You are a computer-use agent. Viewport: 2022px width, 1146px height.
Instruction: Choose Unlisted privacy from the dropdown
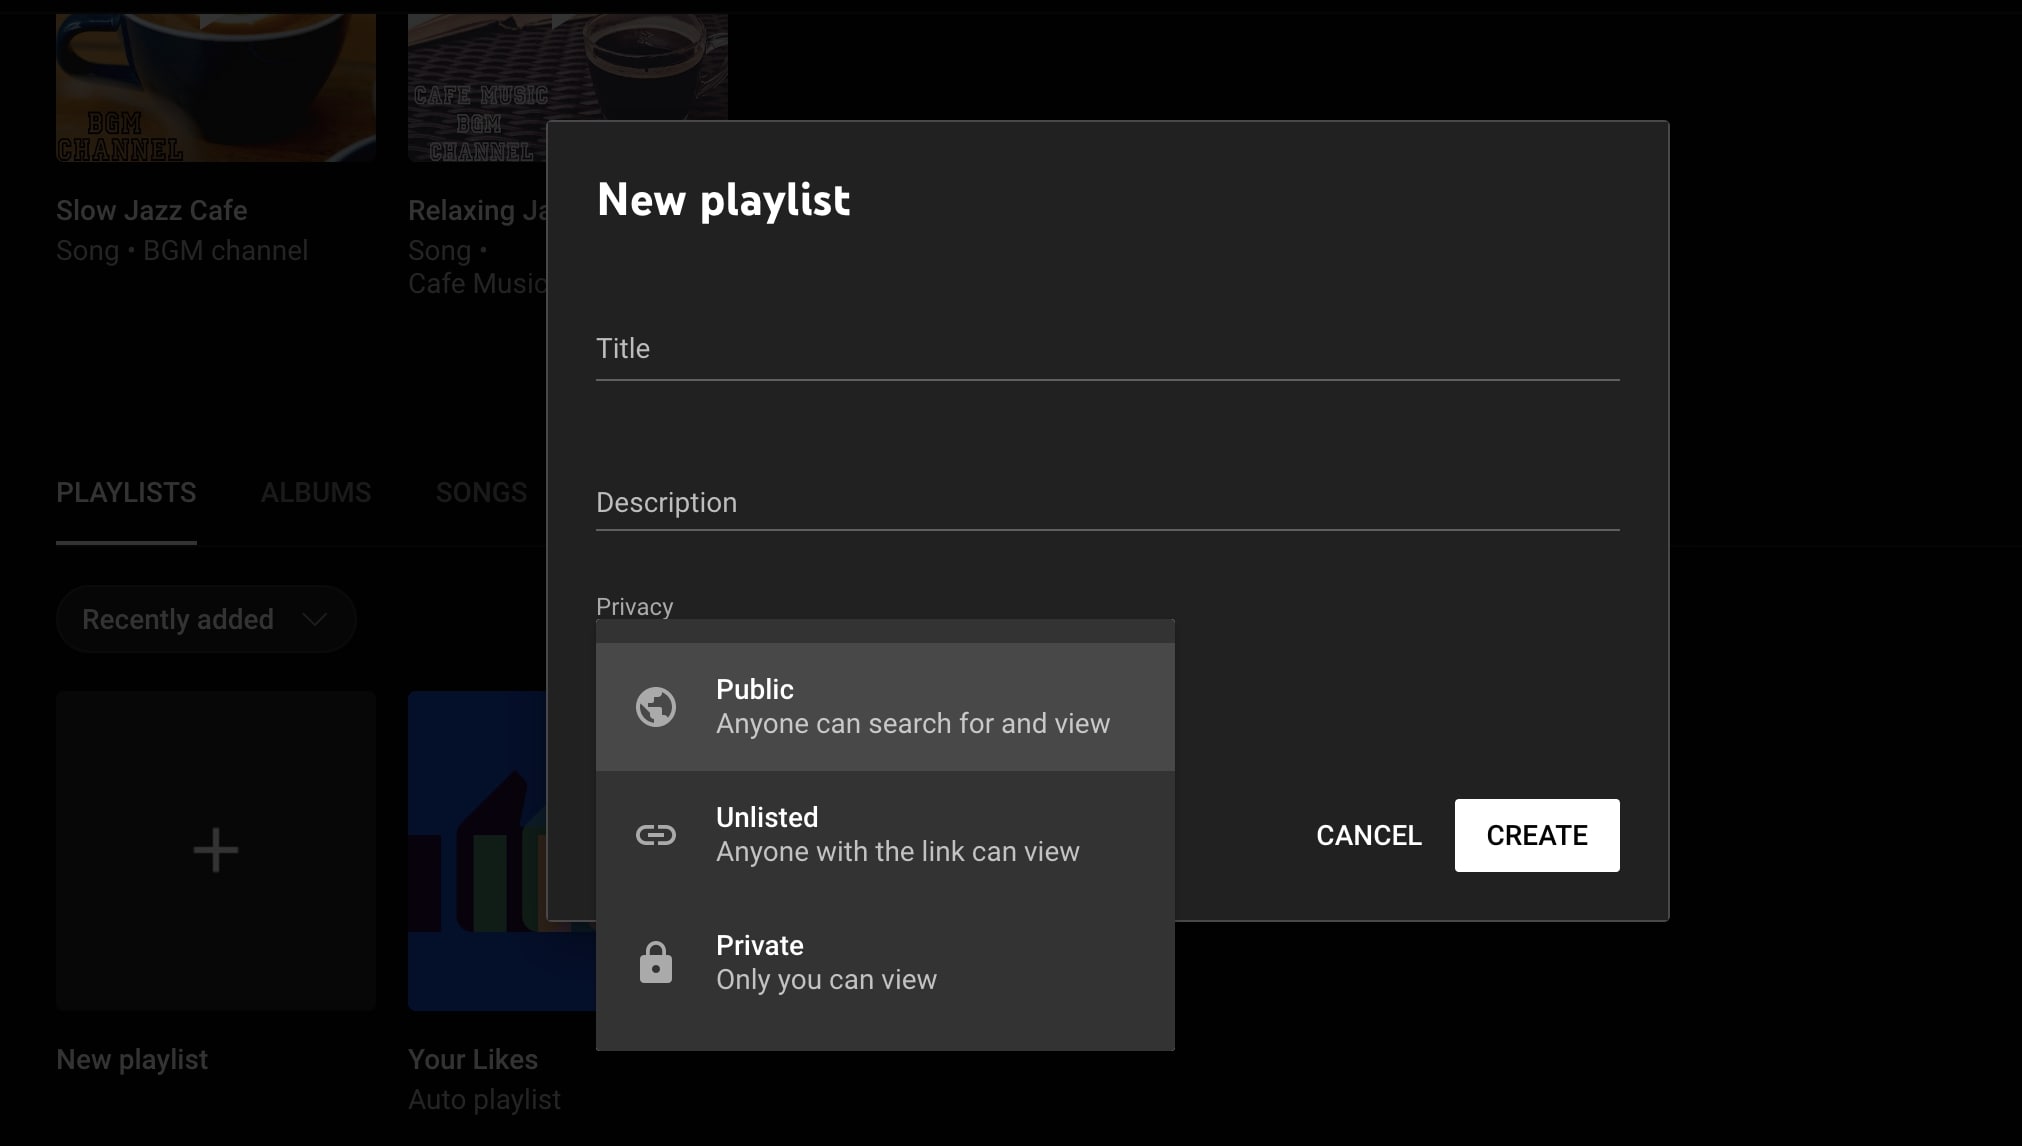coord(885,835)
